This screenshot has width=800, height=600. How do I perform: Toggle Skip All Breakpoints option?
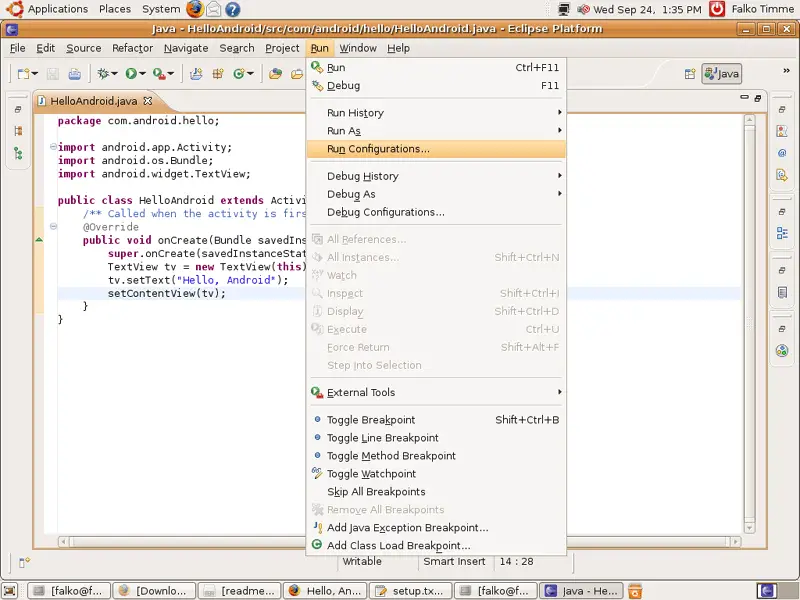(436, 492)
